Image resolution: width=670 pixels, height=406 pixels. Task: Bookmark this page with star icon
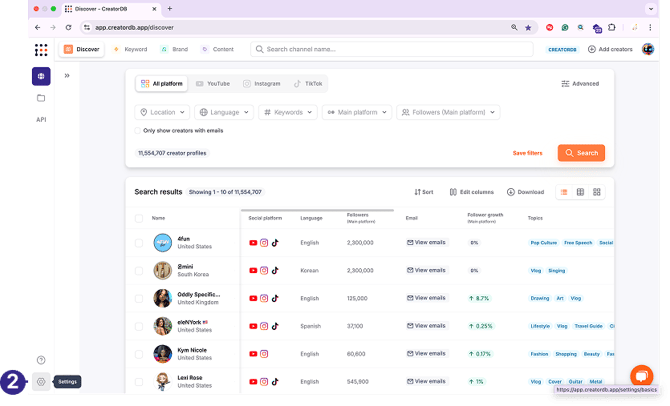tap(528, 28)
